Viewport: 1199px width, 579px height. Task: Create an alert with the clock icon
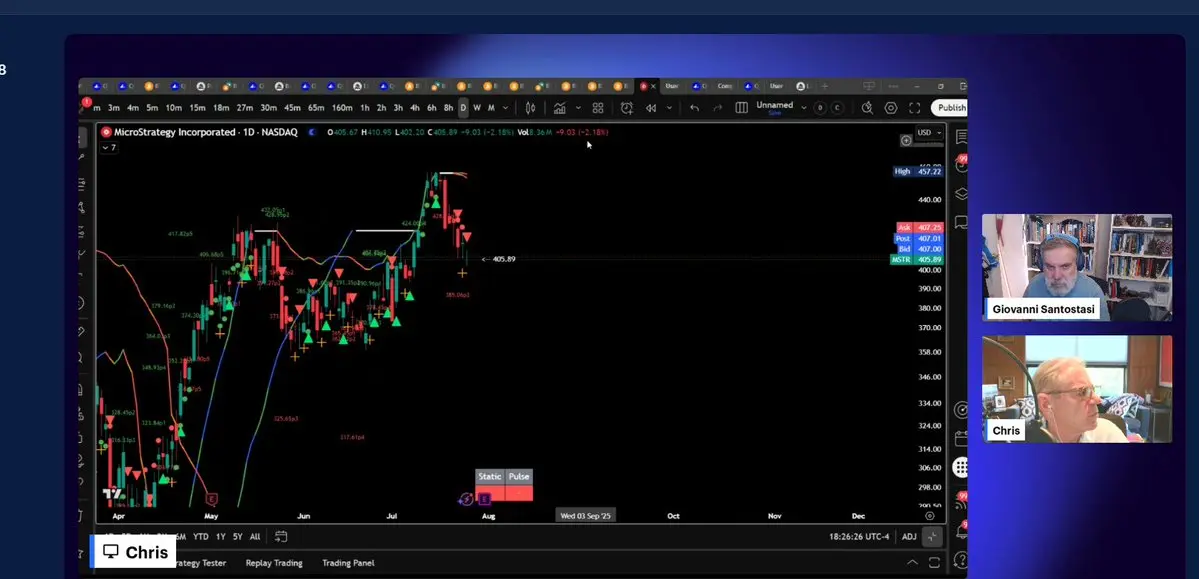626,108
